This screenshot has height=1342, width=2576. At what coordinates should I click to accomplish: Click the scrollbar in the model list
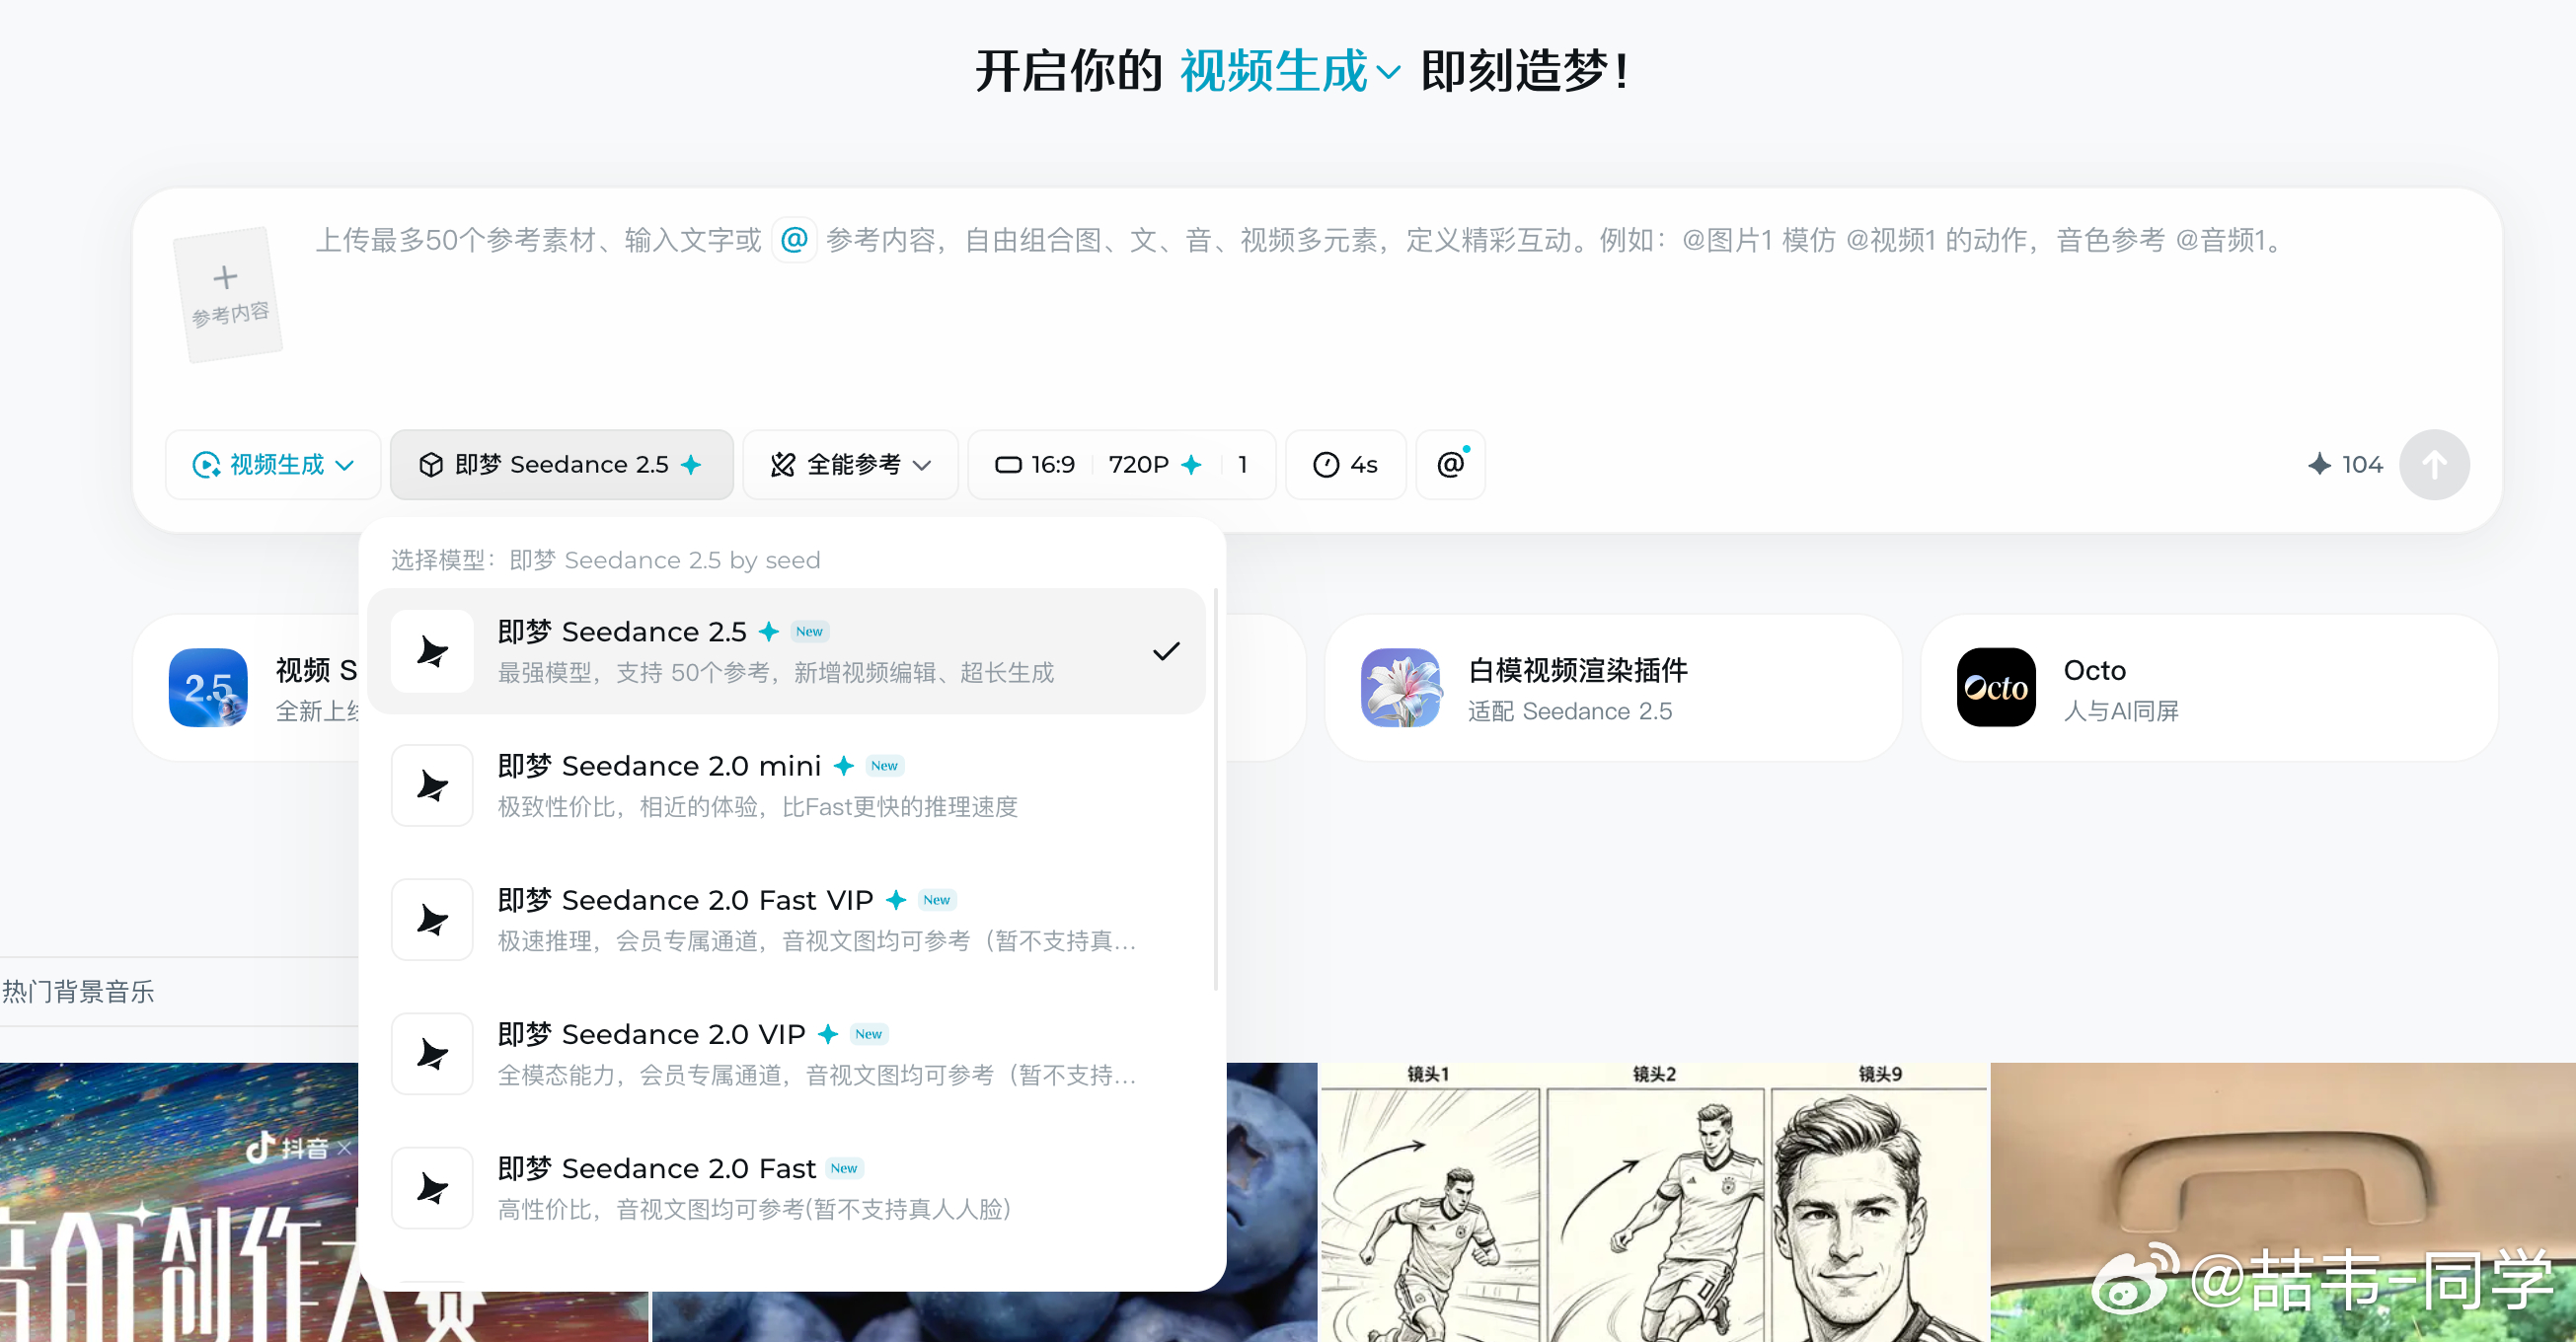[x=1215, y=788]
